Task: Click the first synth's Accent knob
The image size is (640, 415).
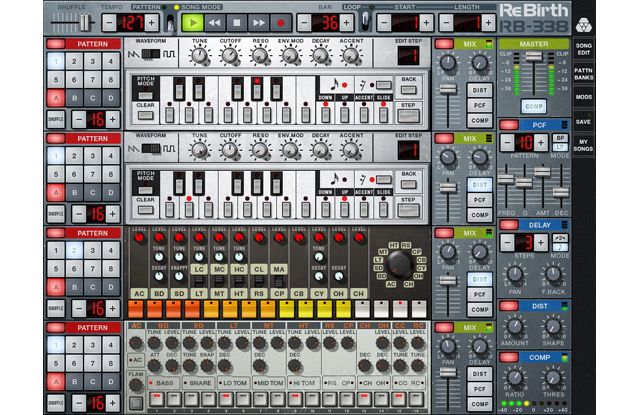Action: [351, 55]
